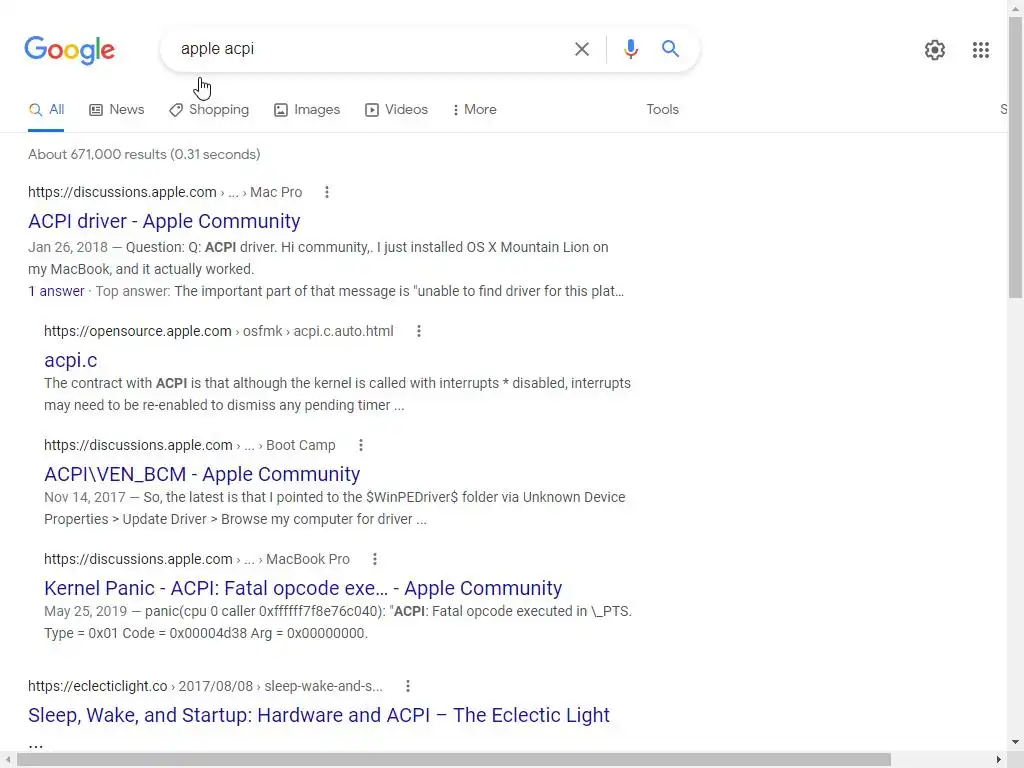Submit search with the magnifier icon
This screenshot has height=768, width=1024.
pyautogui.click(x=670, y=48)
